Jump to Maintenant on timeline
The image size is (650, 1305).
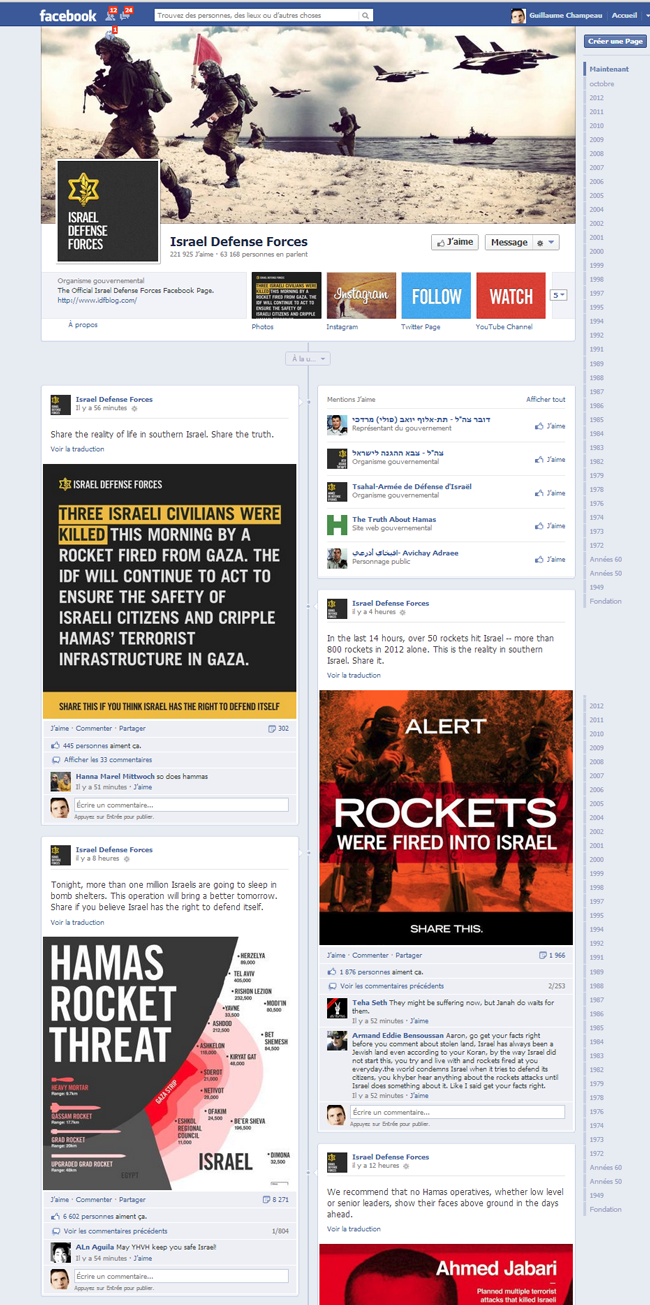pyautogui.click(x=609, y=69)
